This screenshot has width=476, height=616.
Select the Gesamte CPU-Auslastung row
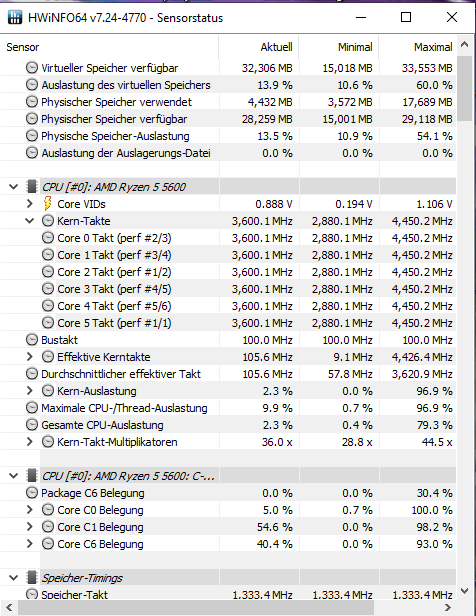coord(228,425)
